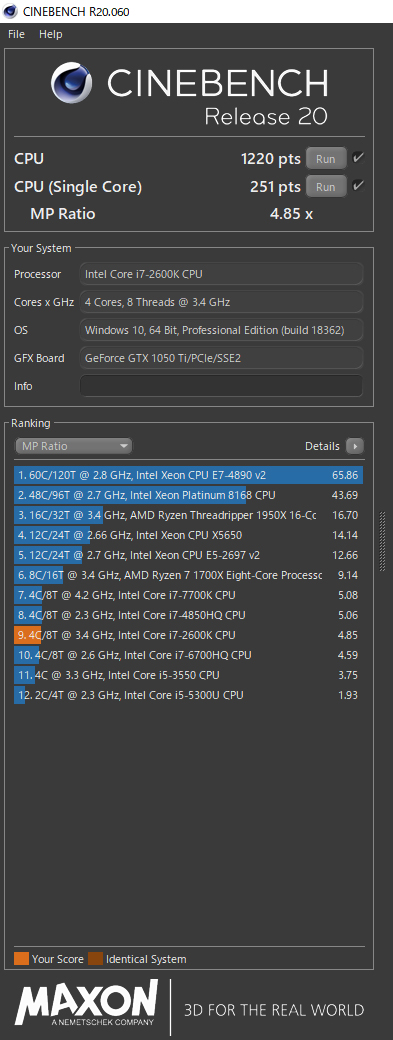Click the panel resize grip handle
Viewport: 393px width, 1040px height.
coord(382,541)
